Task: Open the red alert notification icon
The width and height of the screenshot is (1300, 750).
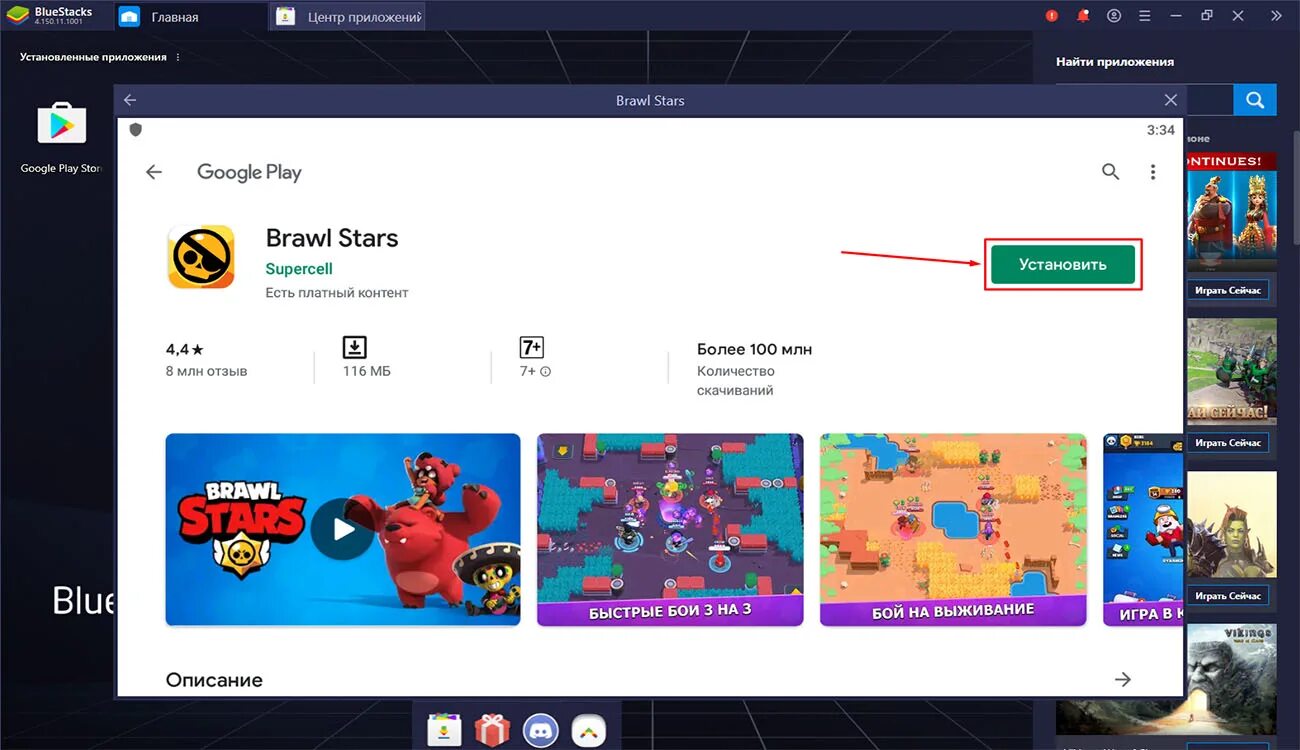Action: point(1052,16)
